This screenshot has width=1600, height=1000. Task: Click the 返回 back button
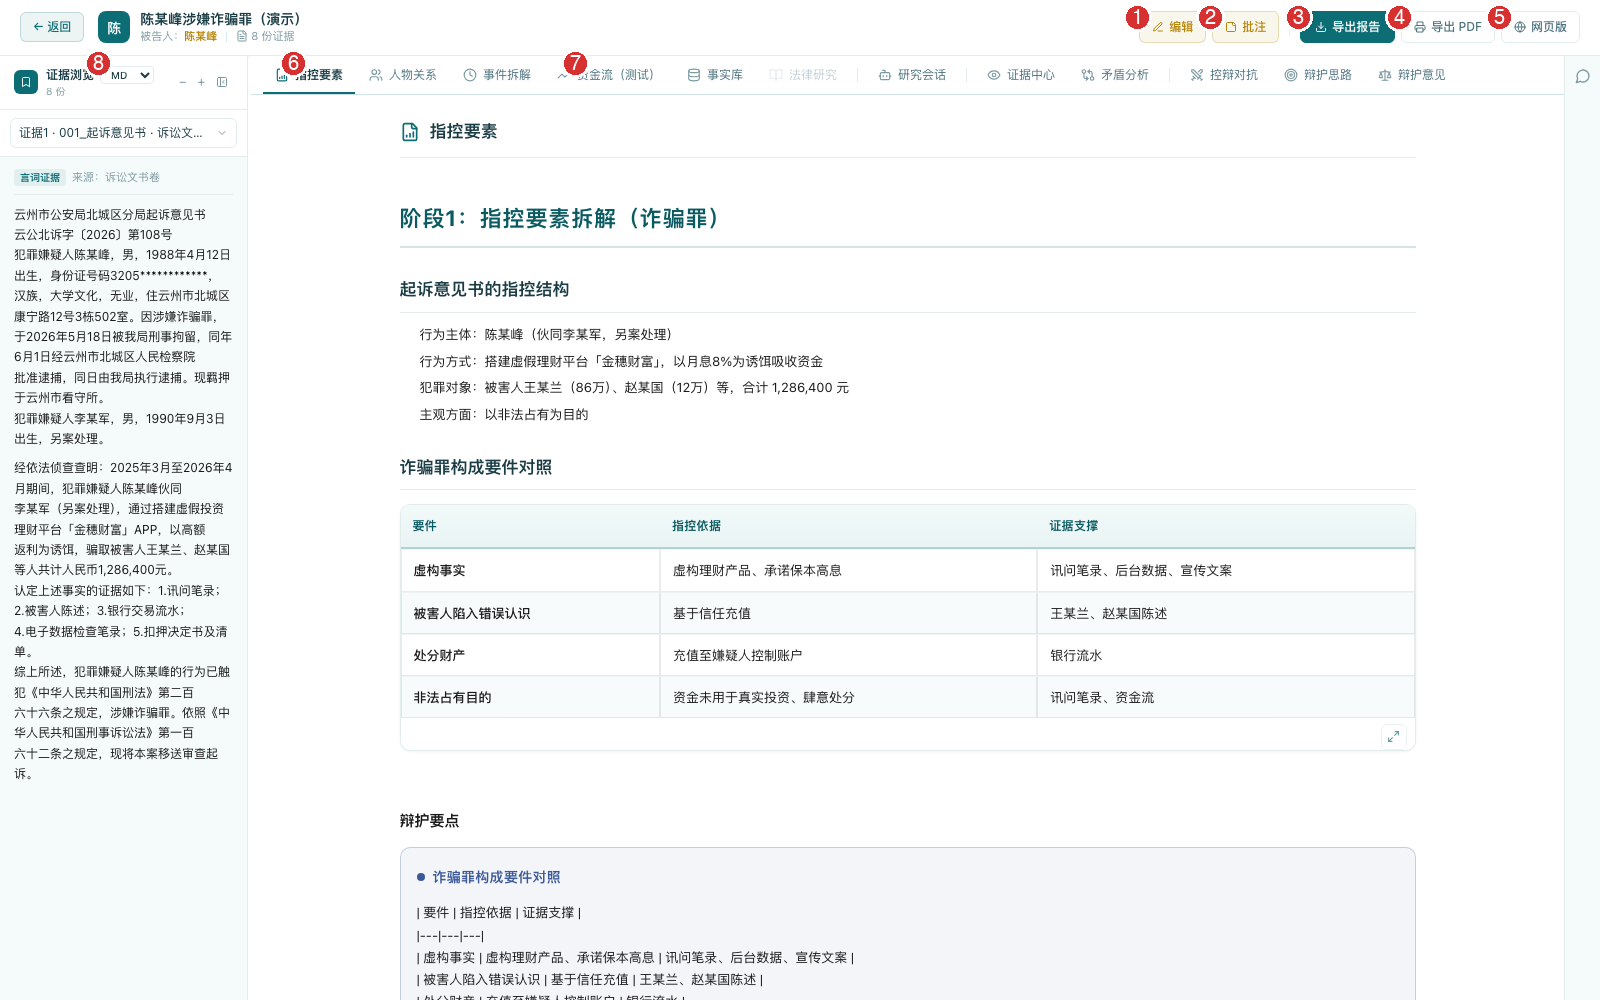(x=52, y=27)
